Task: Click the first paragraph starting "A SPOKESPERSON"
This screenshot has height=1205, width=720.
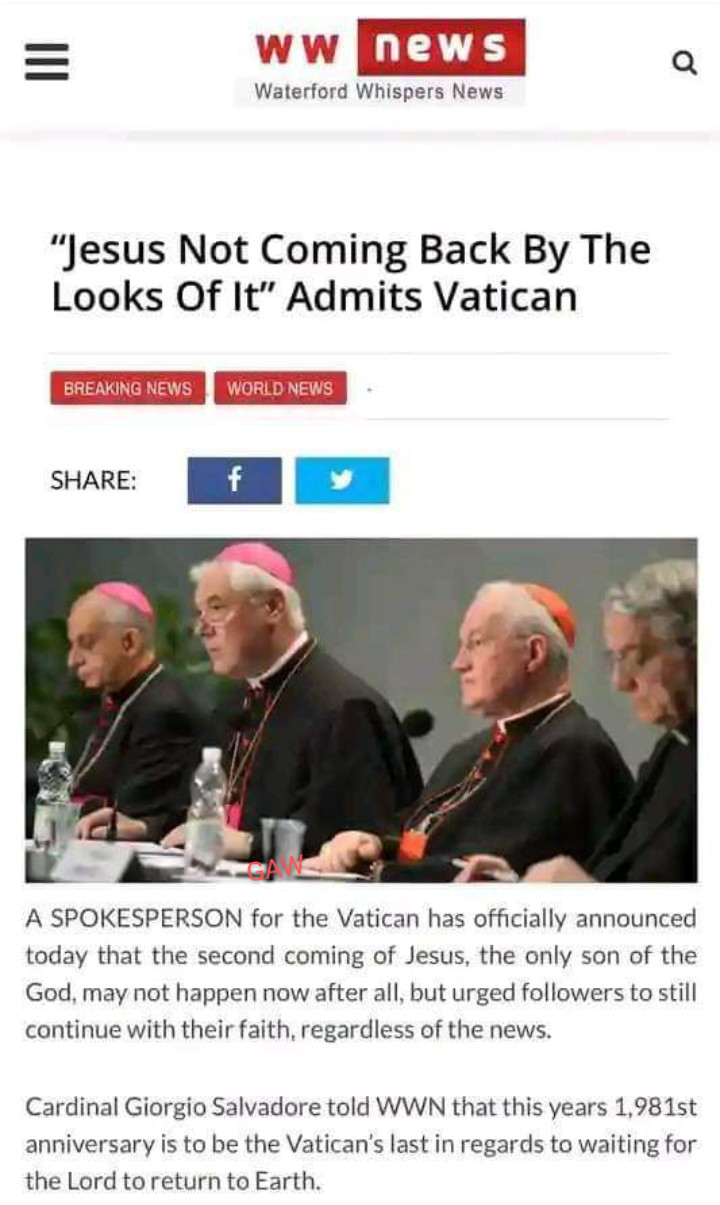Action: (x=360, y=973)
